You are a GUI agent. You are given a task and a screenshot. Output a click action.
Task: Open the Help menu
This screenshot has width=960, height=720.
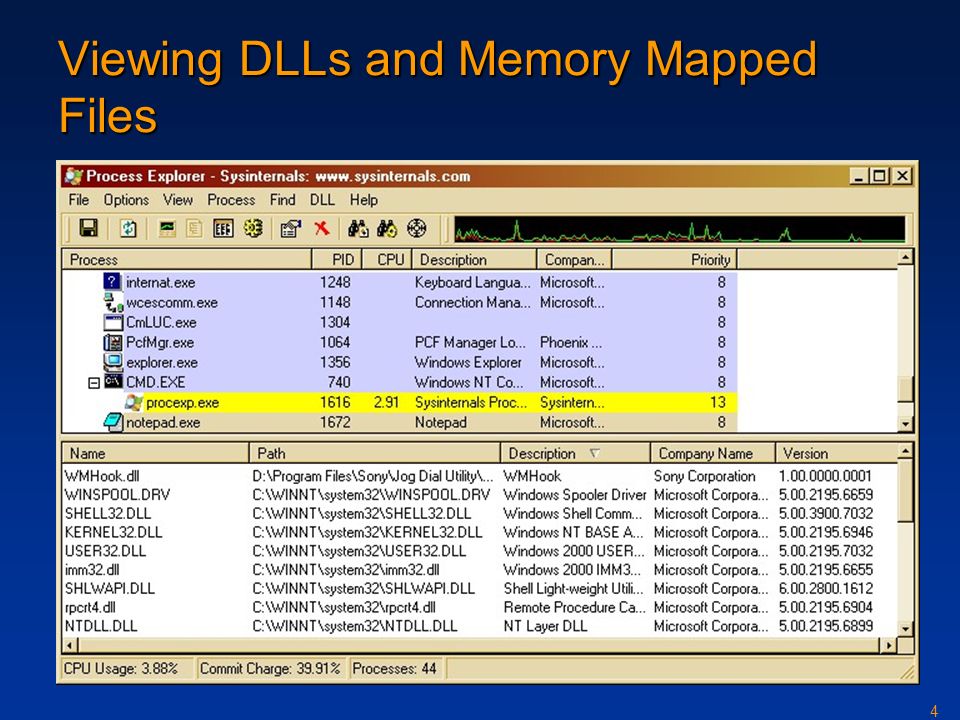(x=364, y=200)
